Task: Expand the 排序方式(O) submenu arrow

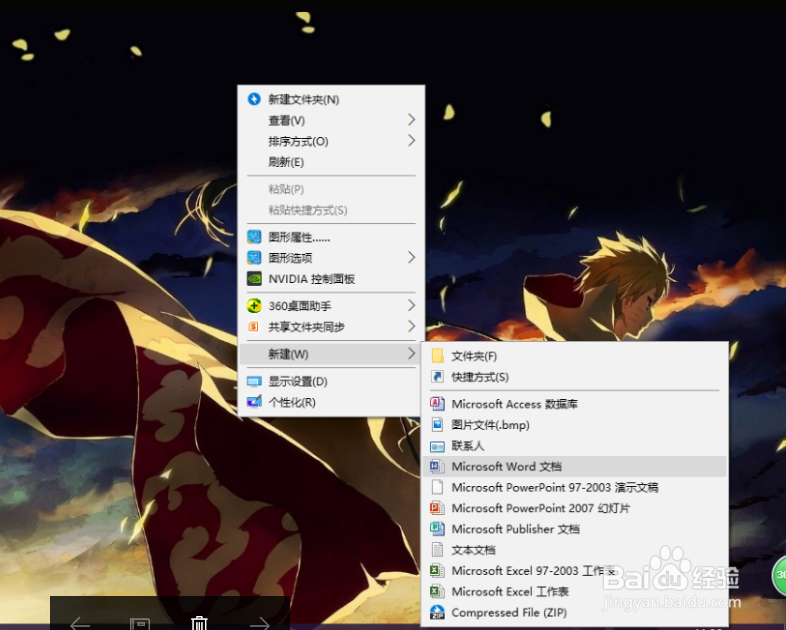Action: click(x=412, y=141)
